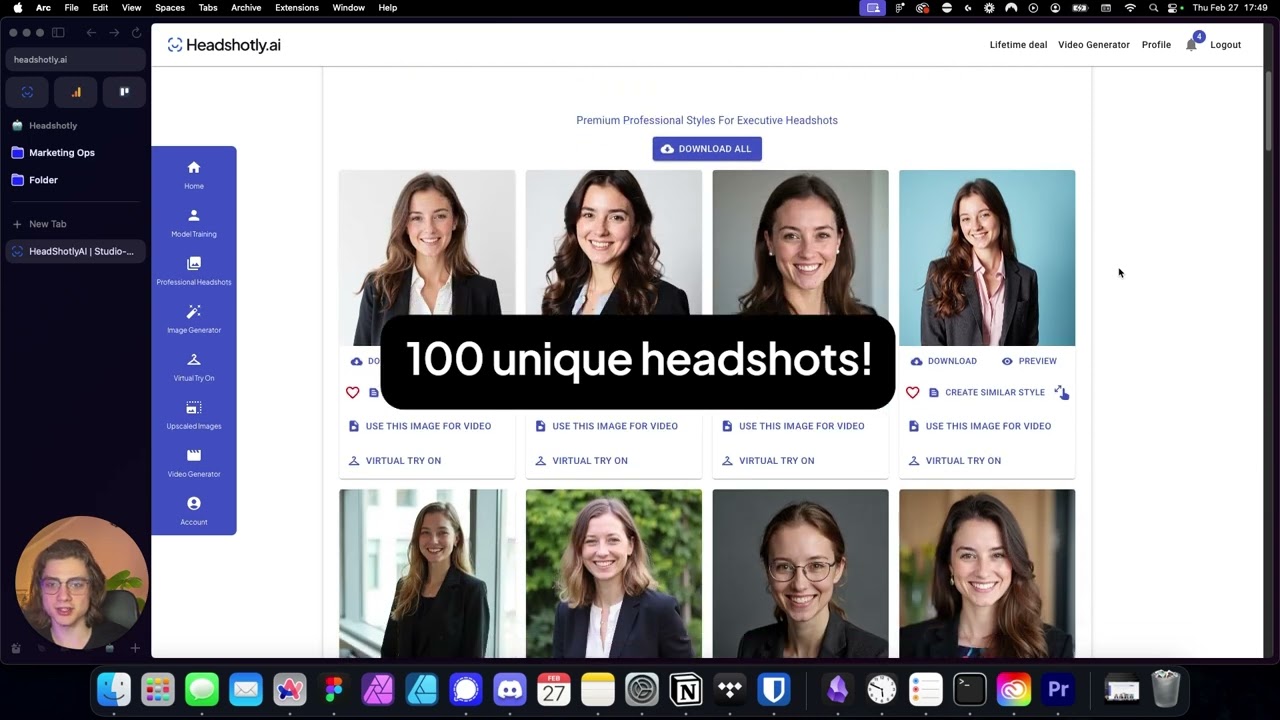Launch Discord from the dock

[x=510, y=689]
